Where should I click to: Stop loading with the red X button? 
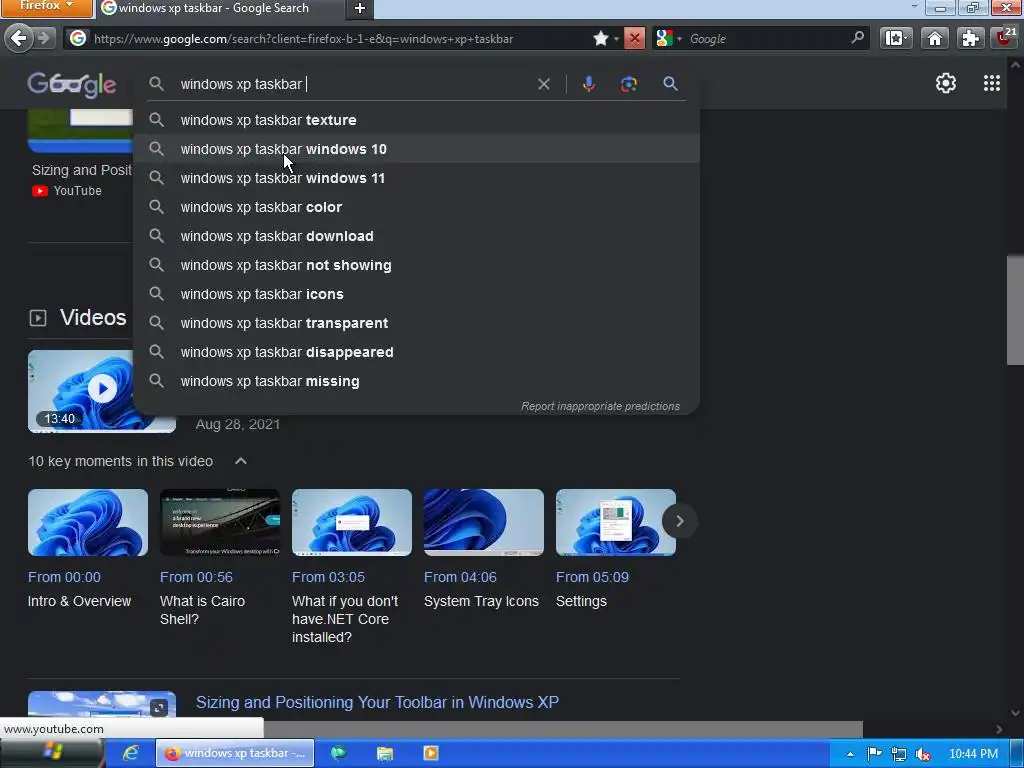(x=633, y=39)
